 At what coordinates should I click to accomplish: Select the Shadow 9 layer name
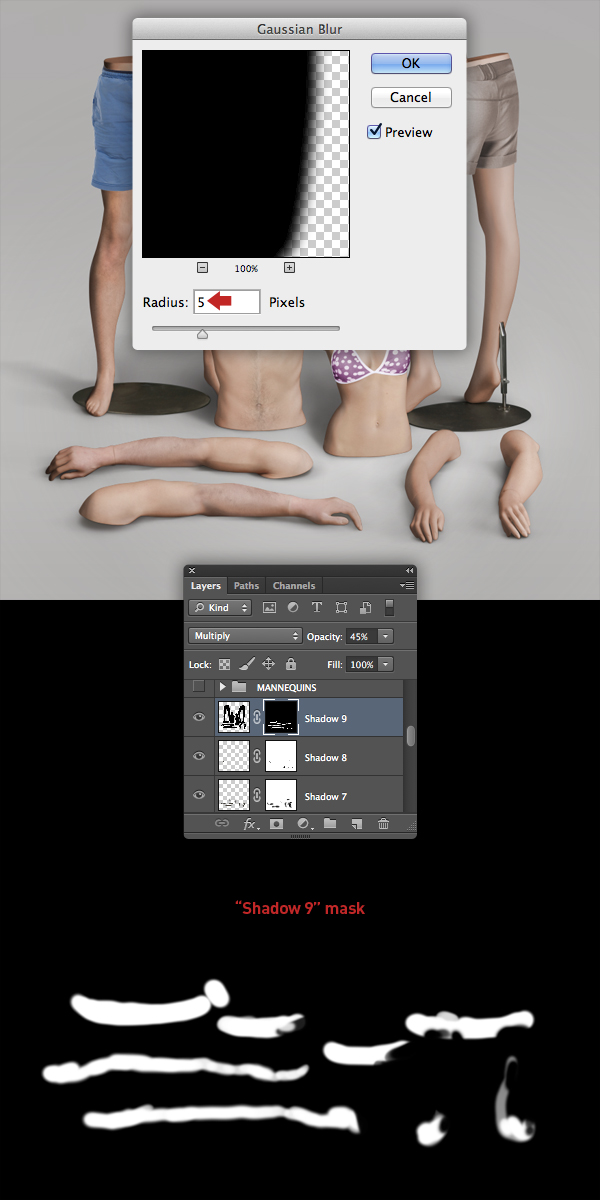(x=326, y=718)
